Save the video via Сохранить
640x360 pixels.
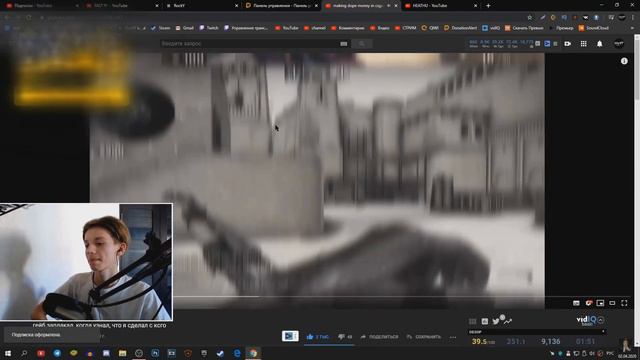424,337
